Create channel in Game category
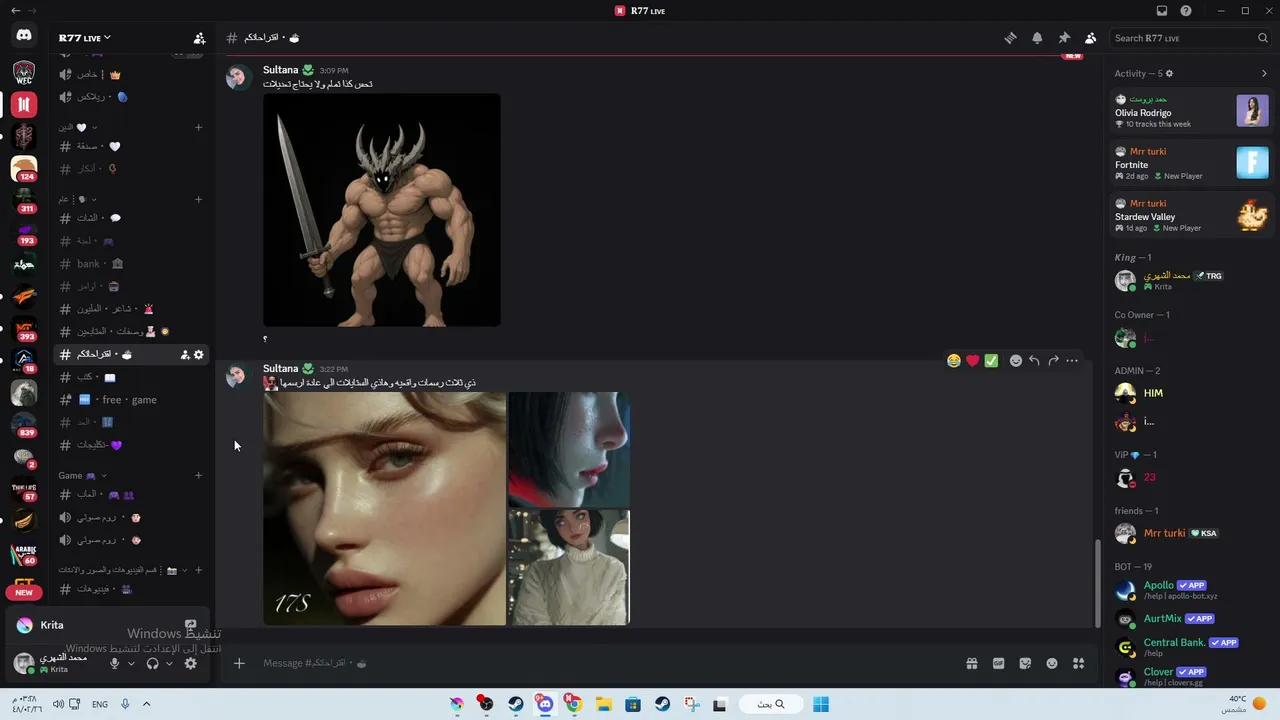This screenshot has height=720, width=1280. pos(198,475)
